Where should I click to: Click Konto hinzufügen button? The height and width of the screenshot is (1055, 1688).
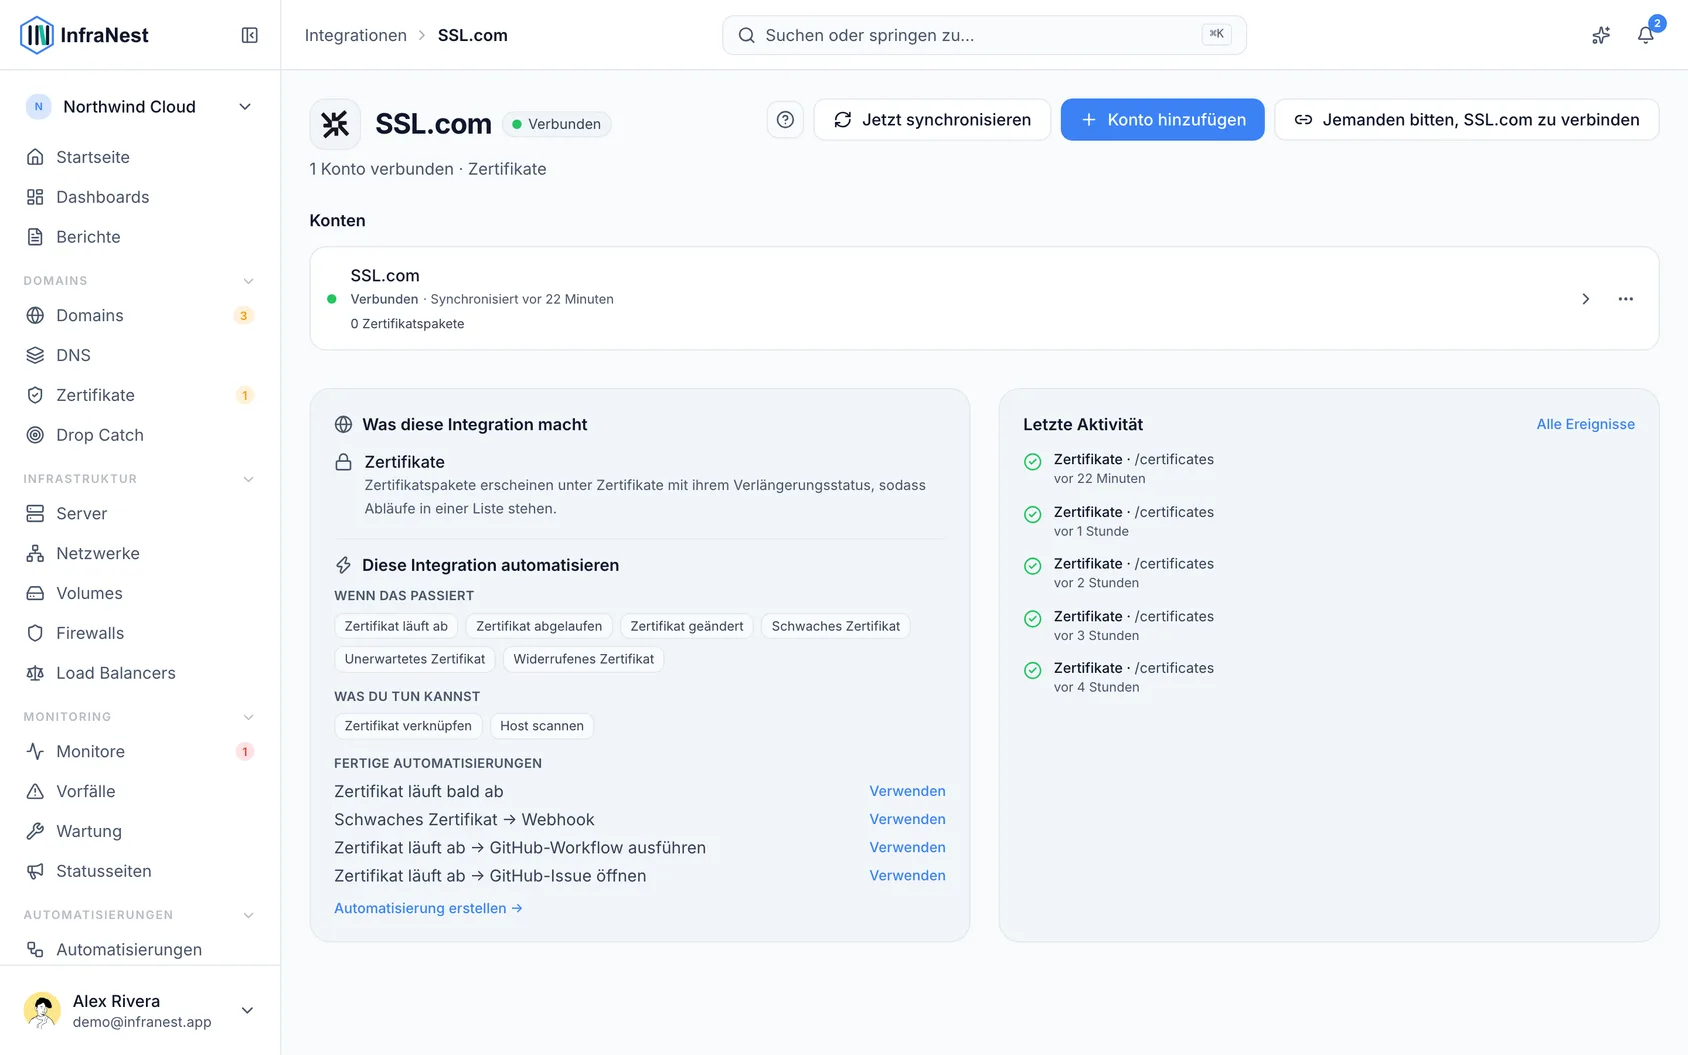tap(1162, 120)
